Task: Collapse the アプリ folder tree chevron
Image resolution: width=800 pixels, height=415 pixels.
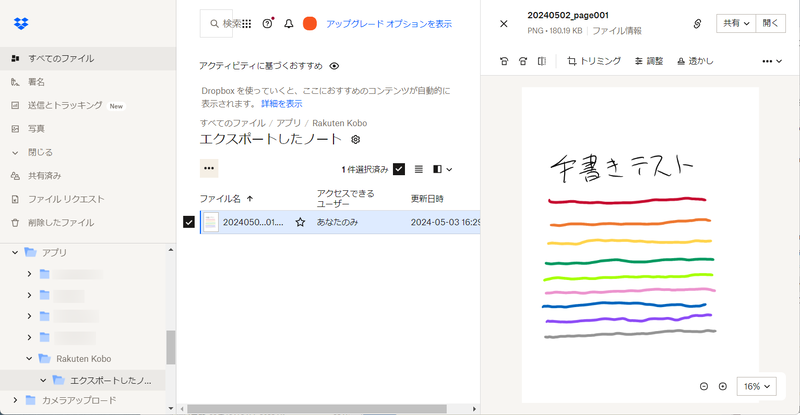Action: [x=15, y=252]
